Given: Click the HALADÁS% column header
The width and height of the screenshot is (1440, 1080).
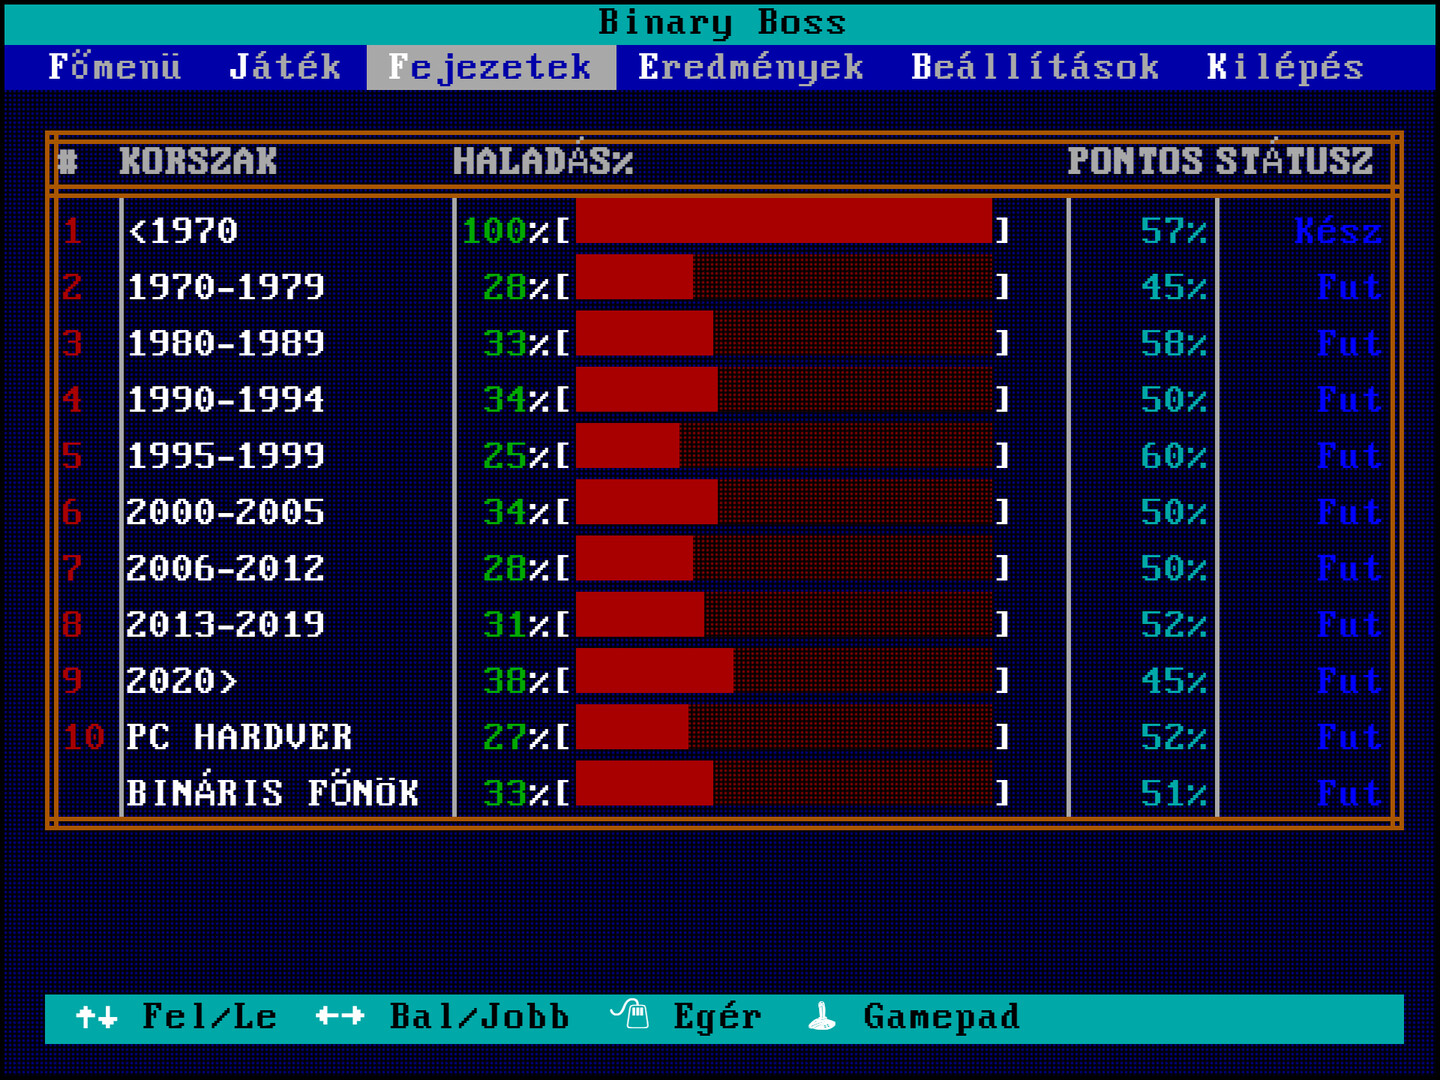Looking at the screenshot, I should (x=543, y=161).
